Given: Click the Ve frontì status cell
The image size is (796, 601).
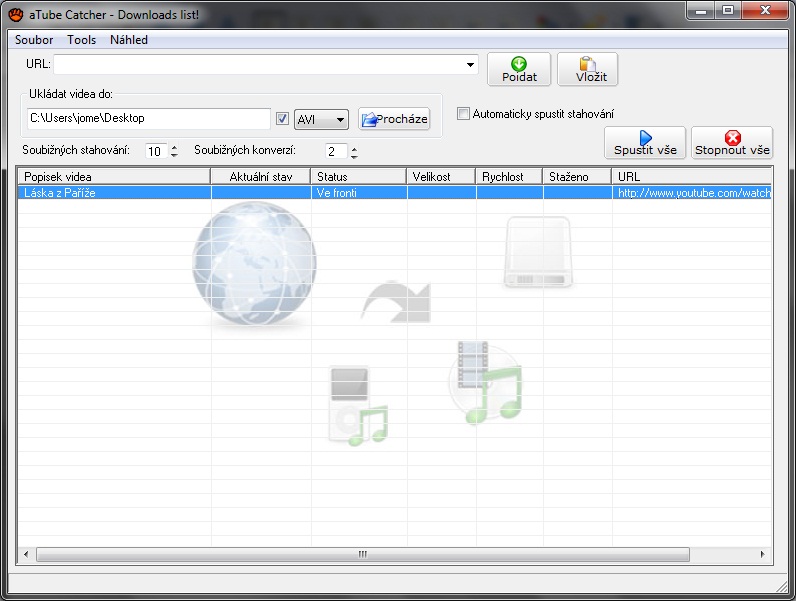Looking at the screenshot, I should pyautogui.click(x=359, y=192).
